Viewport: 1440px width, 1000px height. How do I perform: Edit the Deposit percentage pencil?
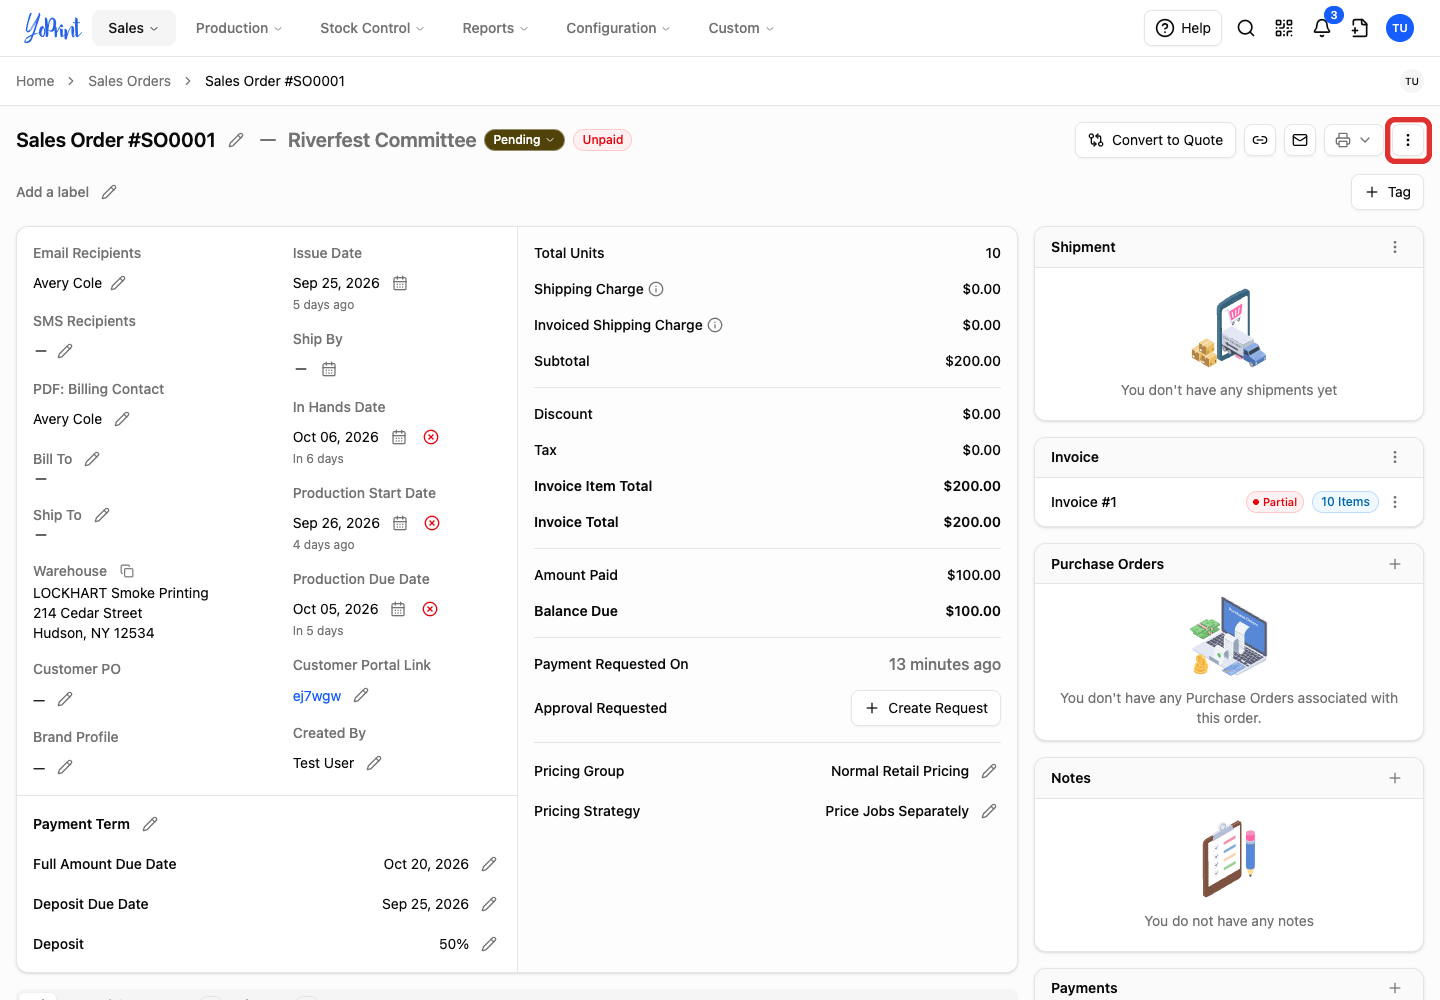click(489, 944)
